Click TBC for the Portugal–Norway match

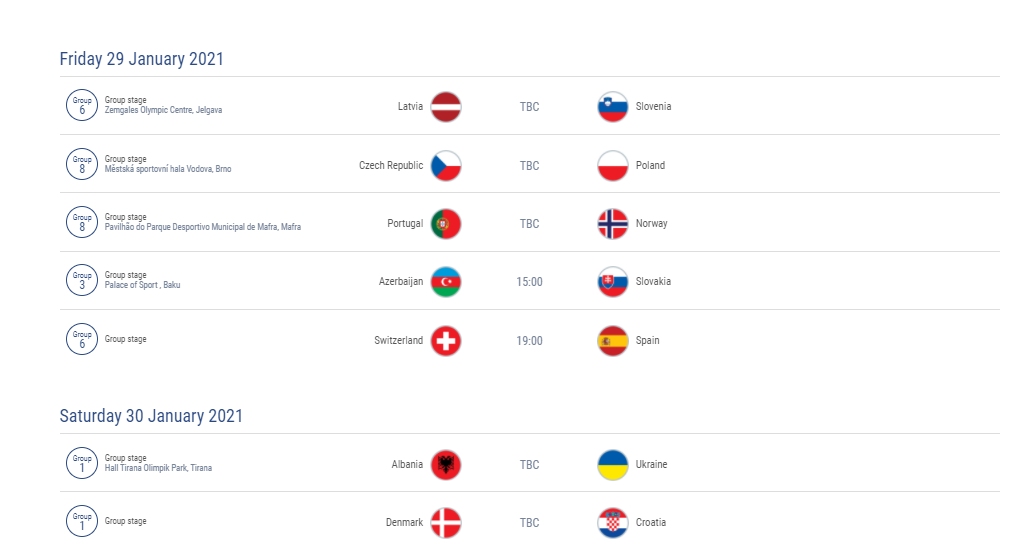[529, 224]
